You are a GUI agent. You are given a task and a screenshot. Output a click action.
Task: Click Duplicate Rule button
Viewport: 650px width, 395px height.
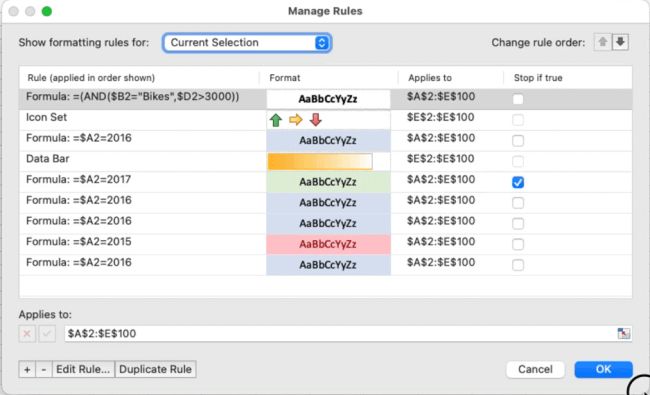pyautogui.click(x=155, y=369)
